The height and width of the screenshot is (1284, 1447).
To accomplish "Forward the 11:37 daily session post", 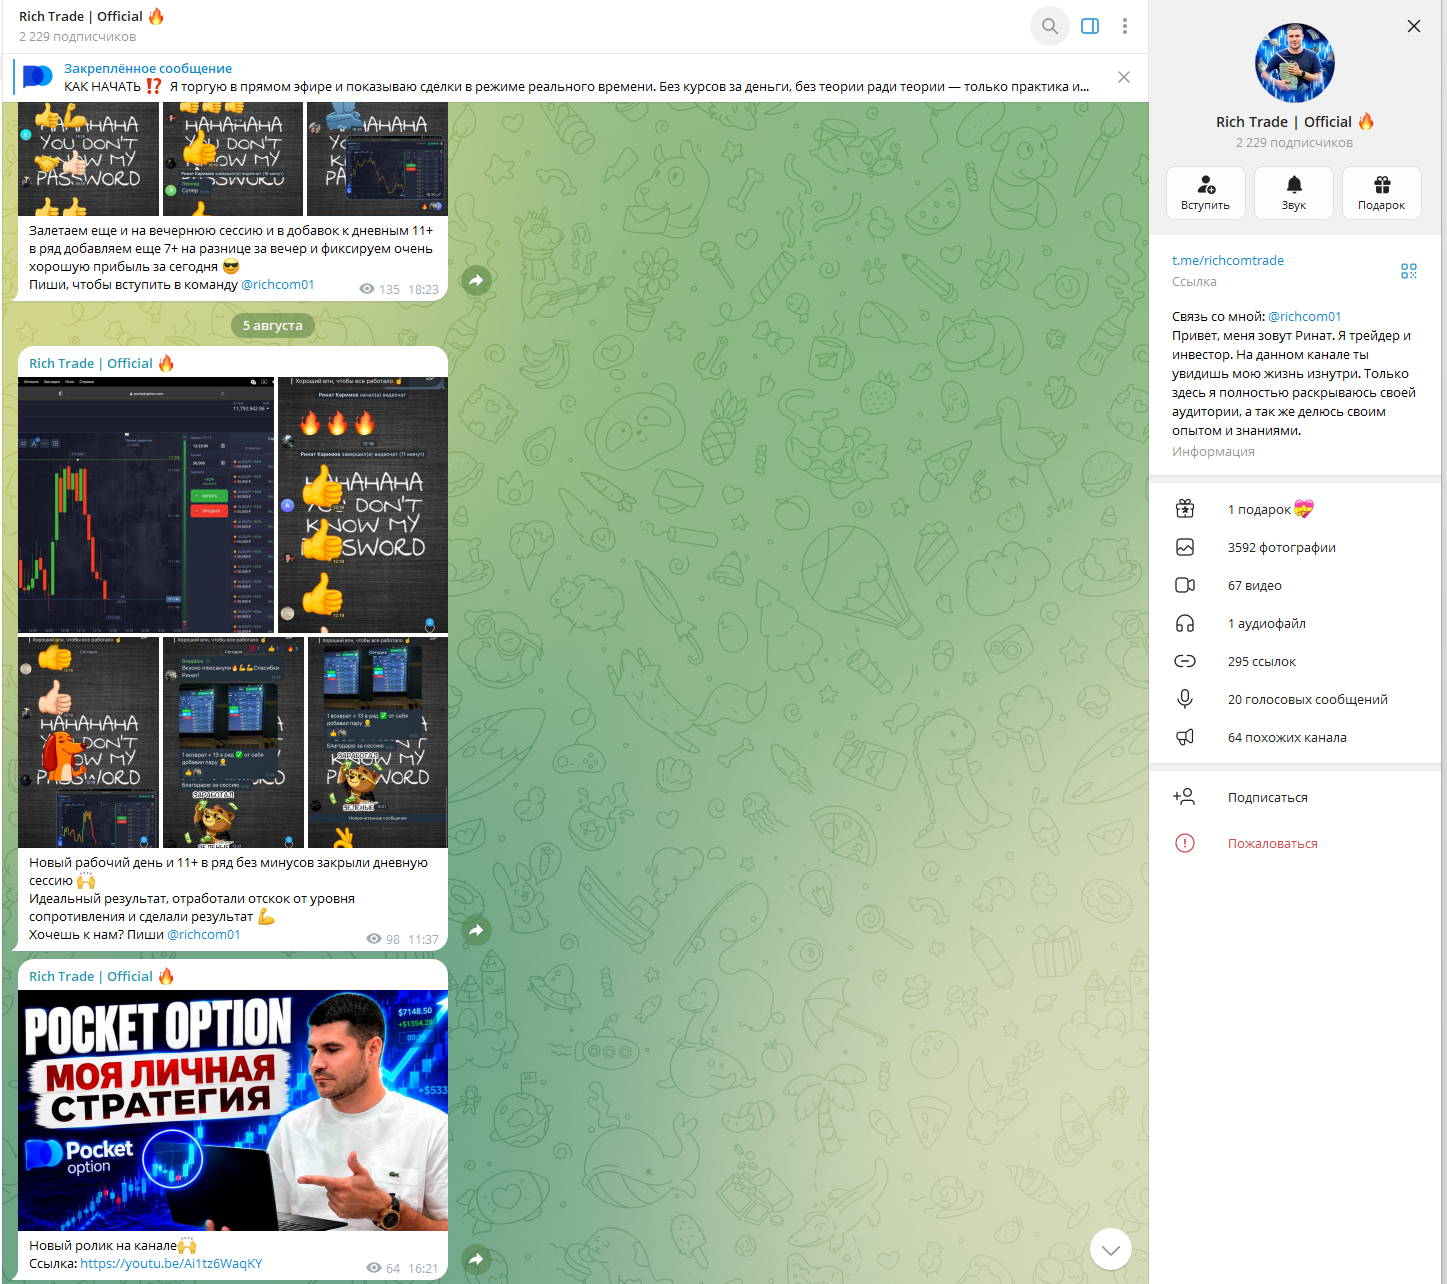I will (476, 931).
